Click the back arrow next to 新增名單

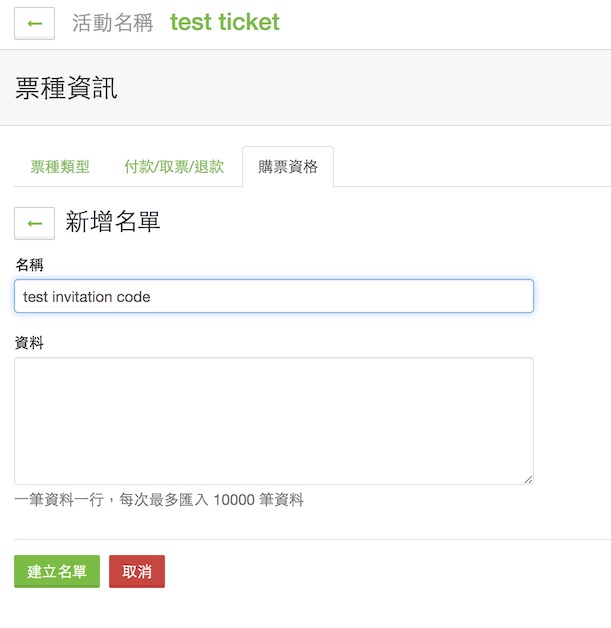click(x=34, y=223)
